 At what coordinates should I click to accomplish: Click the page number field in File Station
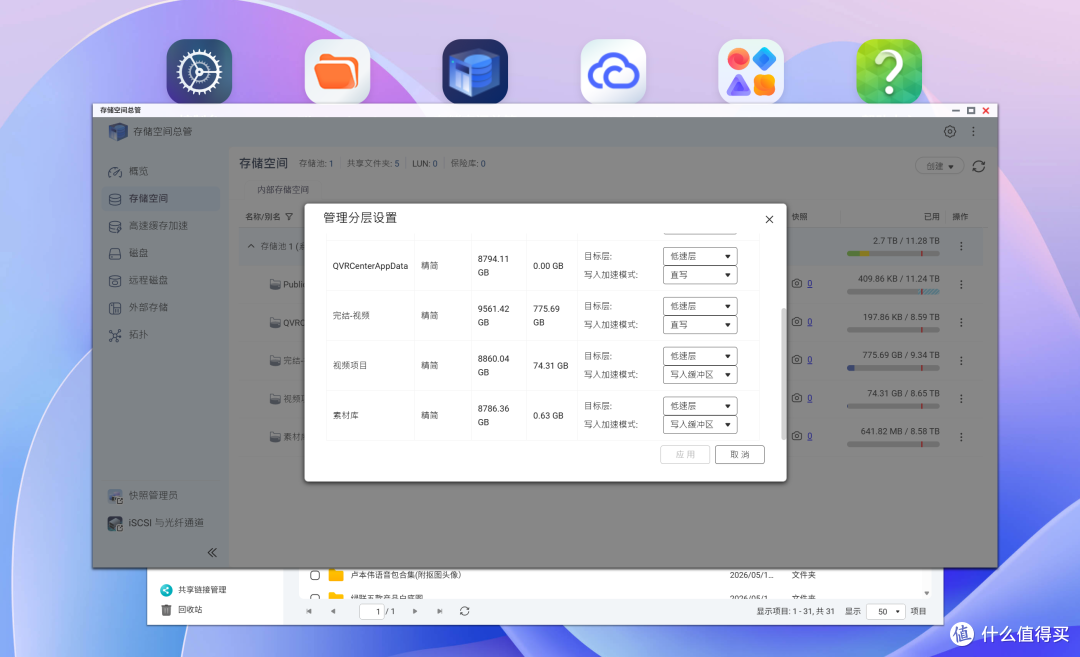[372, 612]
